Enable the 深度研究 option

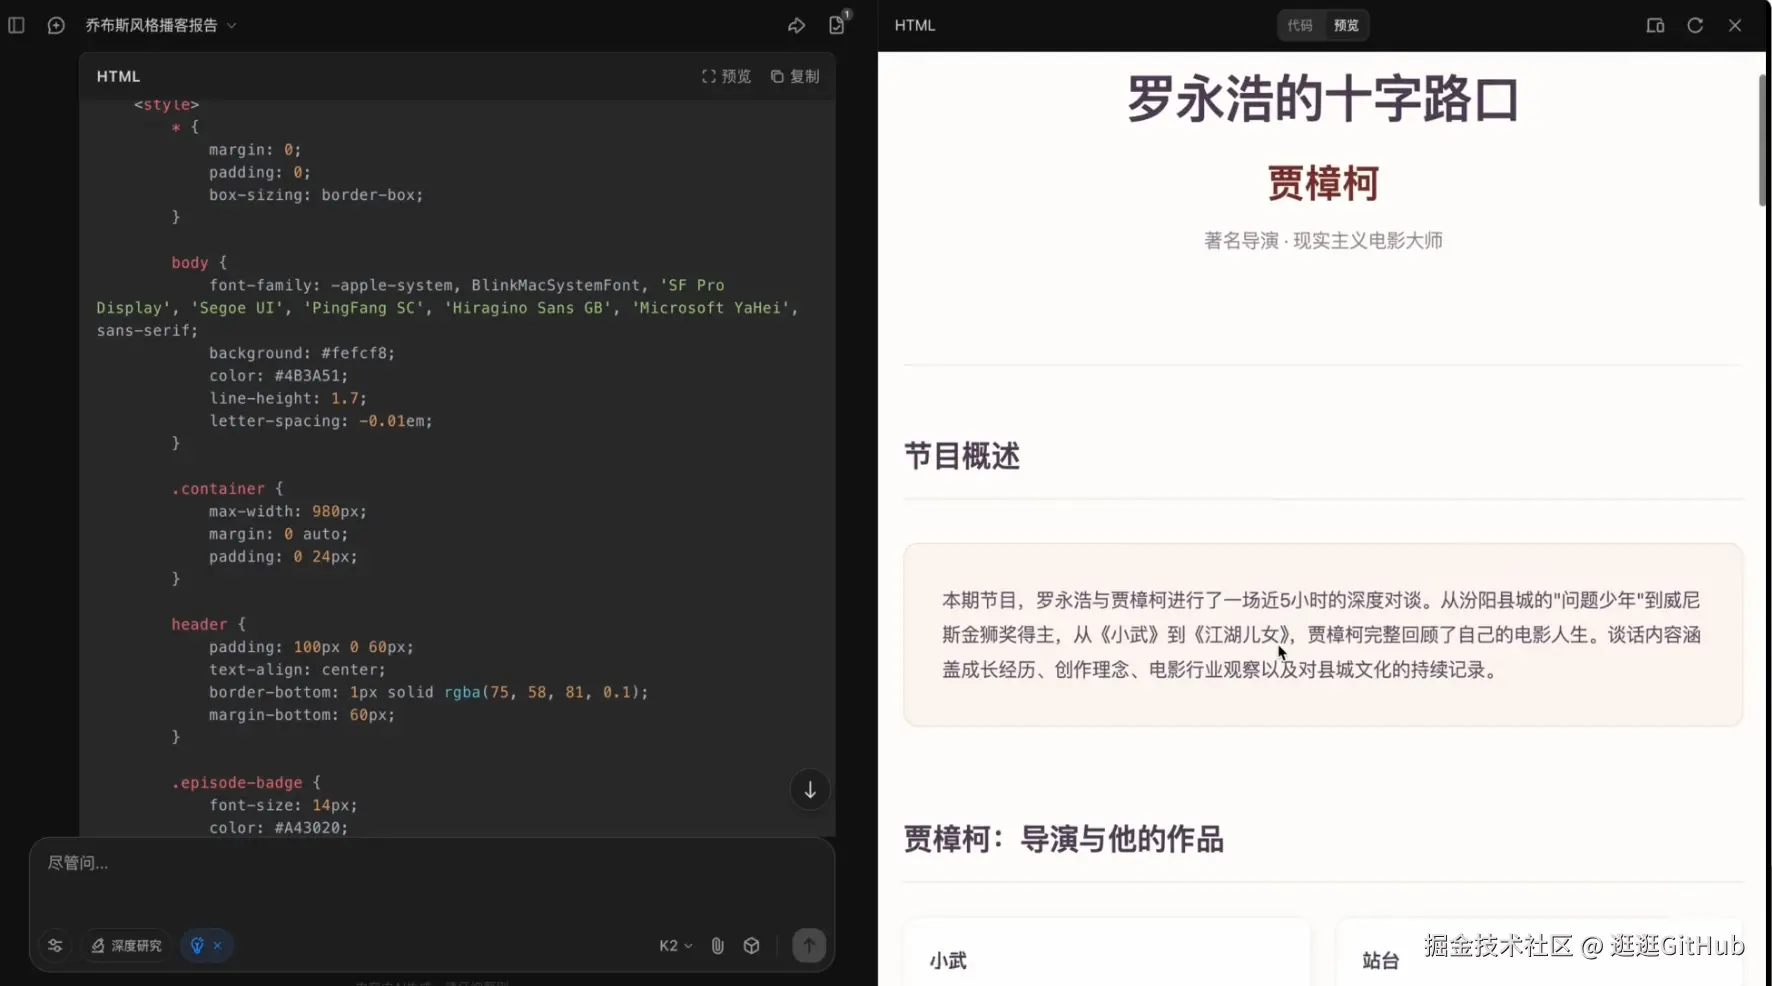pos(127,945)
